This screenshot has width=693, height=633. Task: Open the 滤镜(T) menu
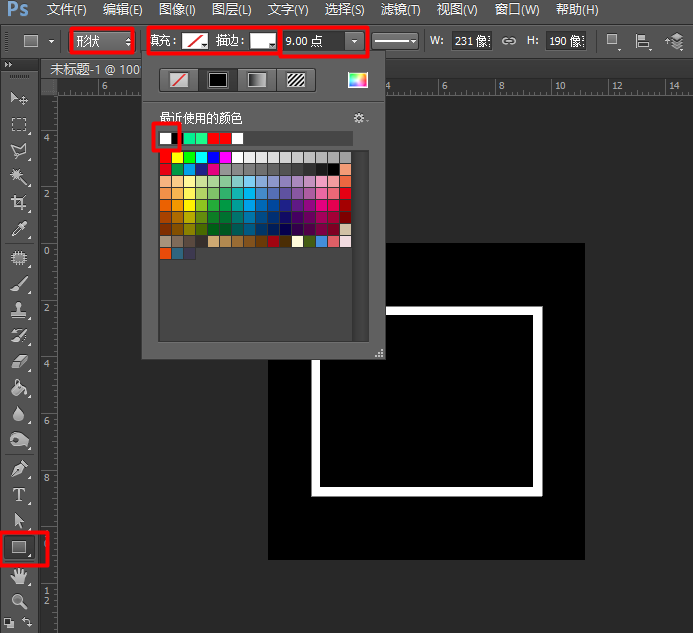(x=400, y=9)
